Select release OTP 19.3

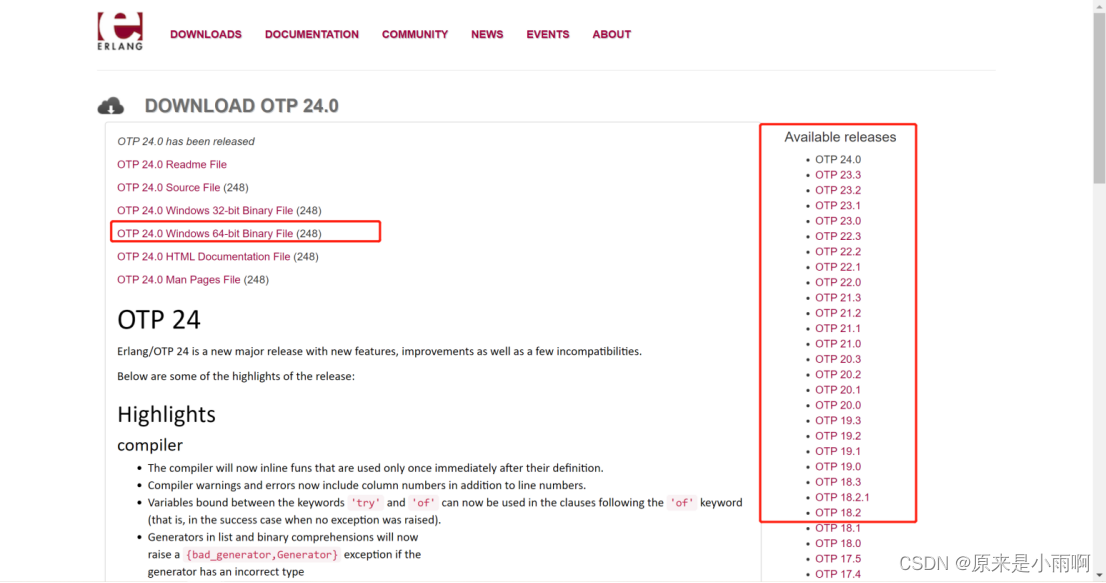point(838,420)
